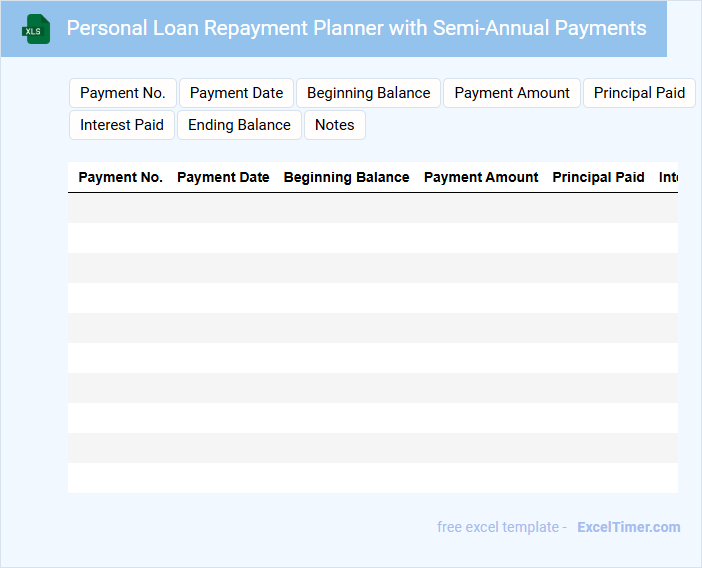
Task: Click the Personal Loan Repayment Planner title
Action: pos(356,28)
